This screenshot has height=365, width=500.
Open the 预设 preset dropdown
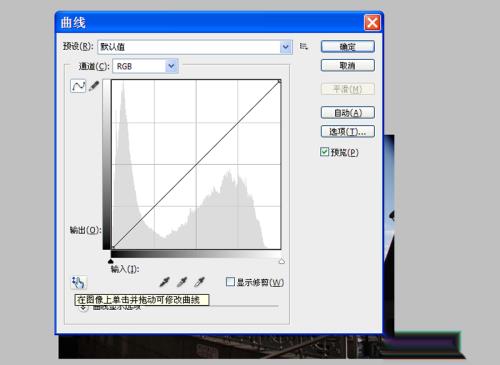click(x=195, y=47)
